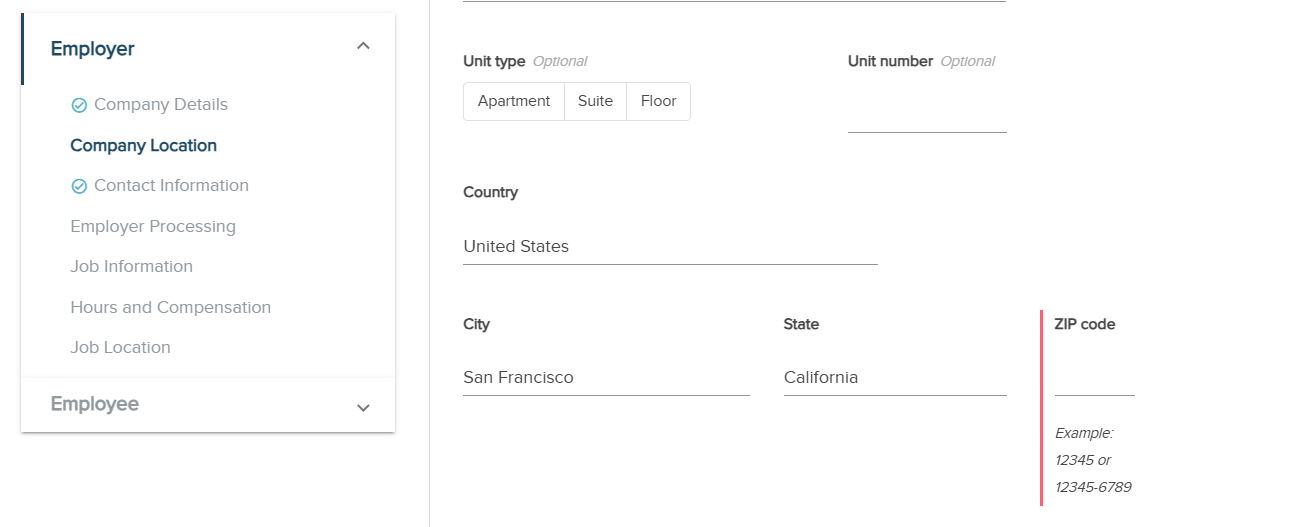Navigate to Contact Information step
This screenshot has height=527, width=1304.
pos(171,186)
